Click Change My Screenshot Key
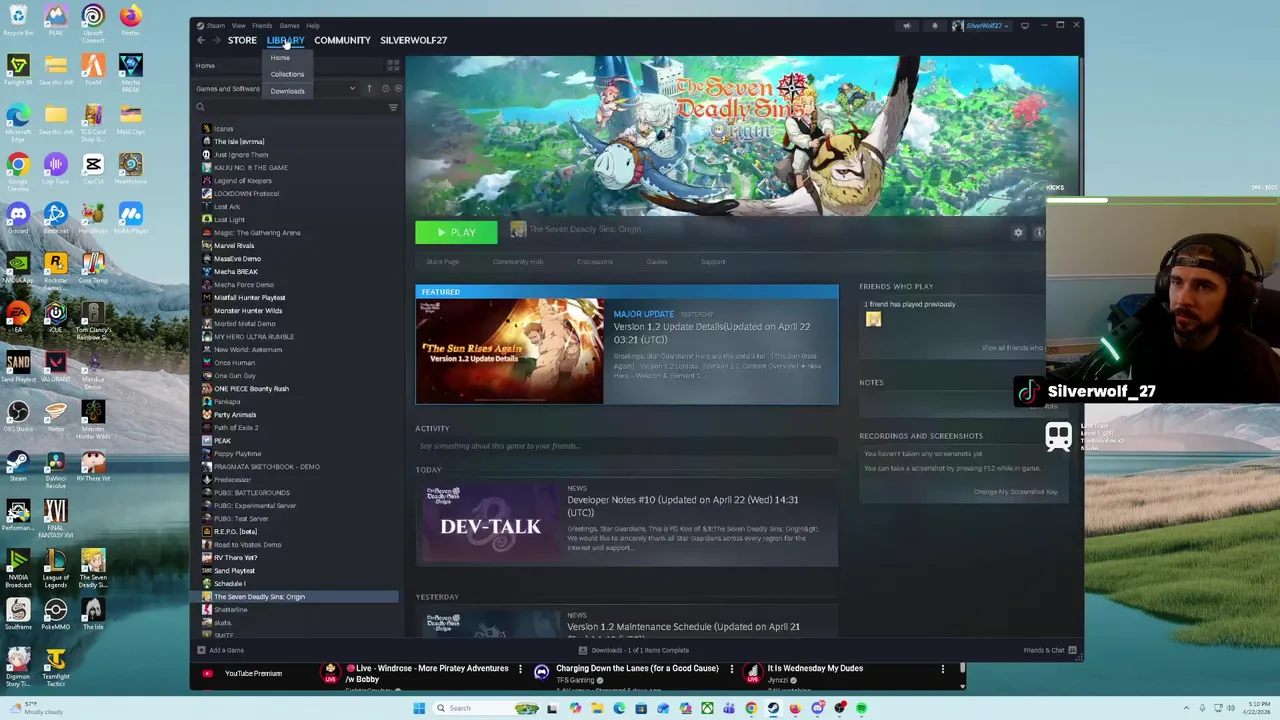The image size is (1280, 720). [1015, 492]
